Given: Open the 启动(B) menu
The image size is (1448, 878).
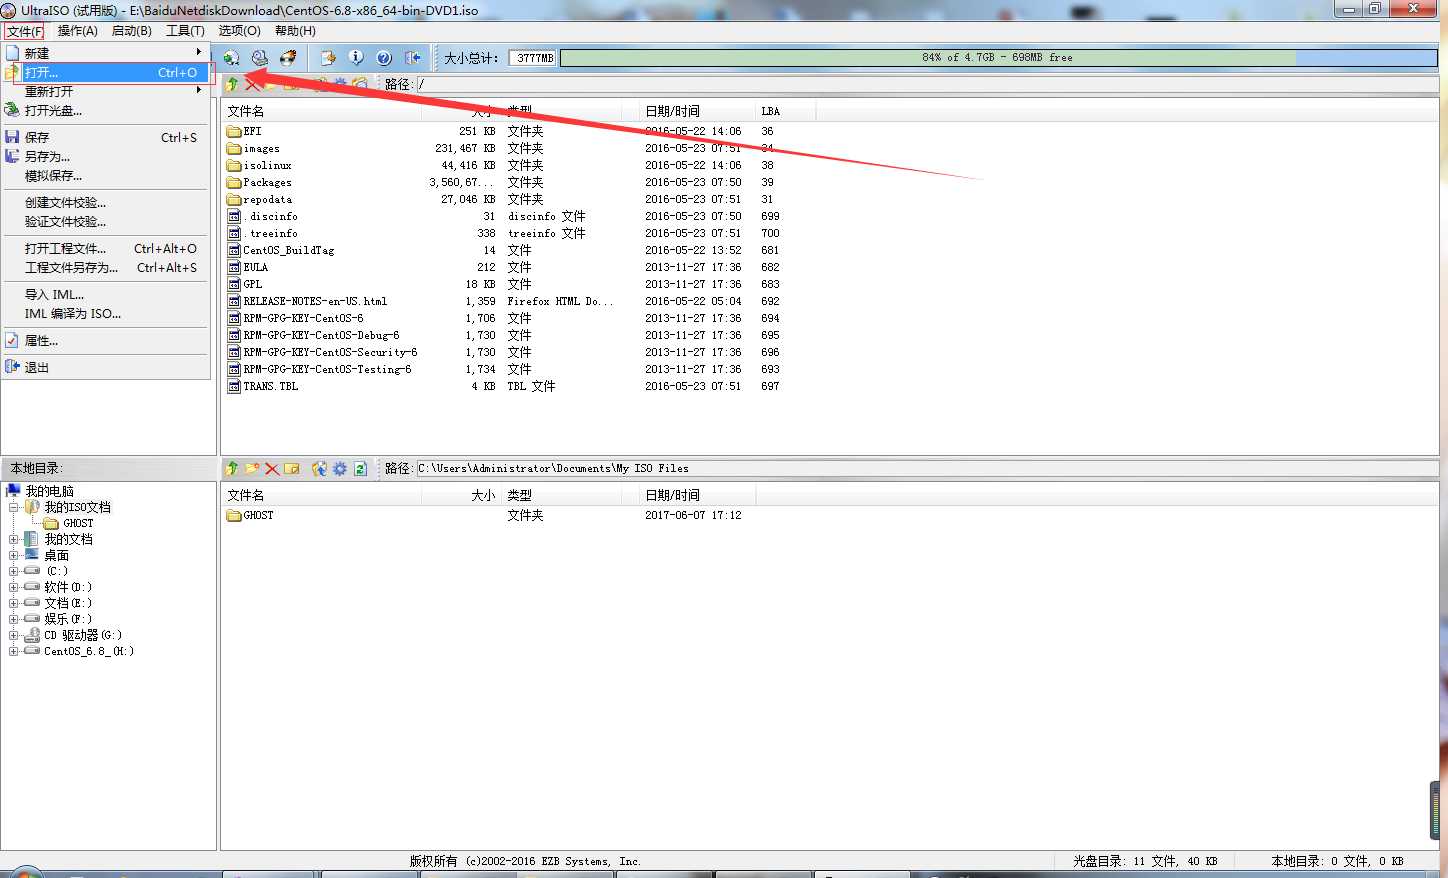Looking at the screenshot, I should click(132, 31).
